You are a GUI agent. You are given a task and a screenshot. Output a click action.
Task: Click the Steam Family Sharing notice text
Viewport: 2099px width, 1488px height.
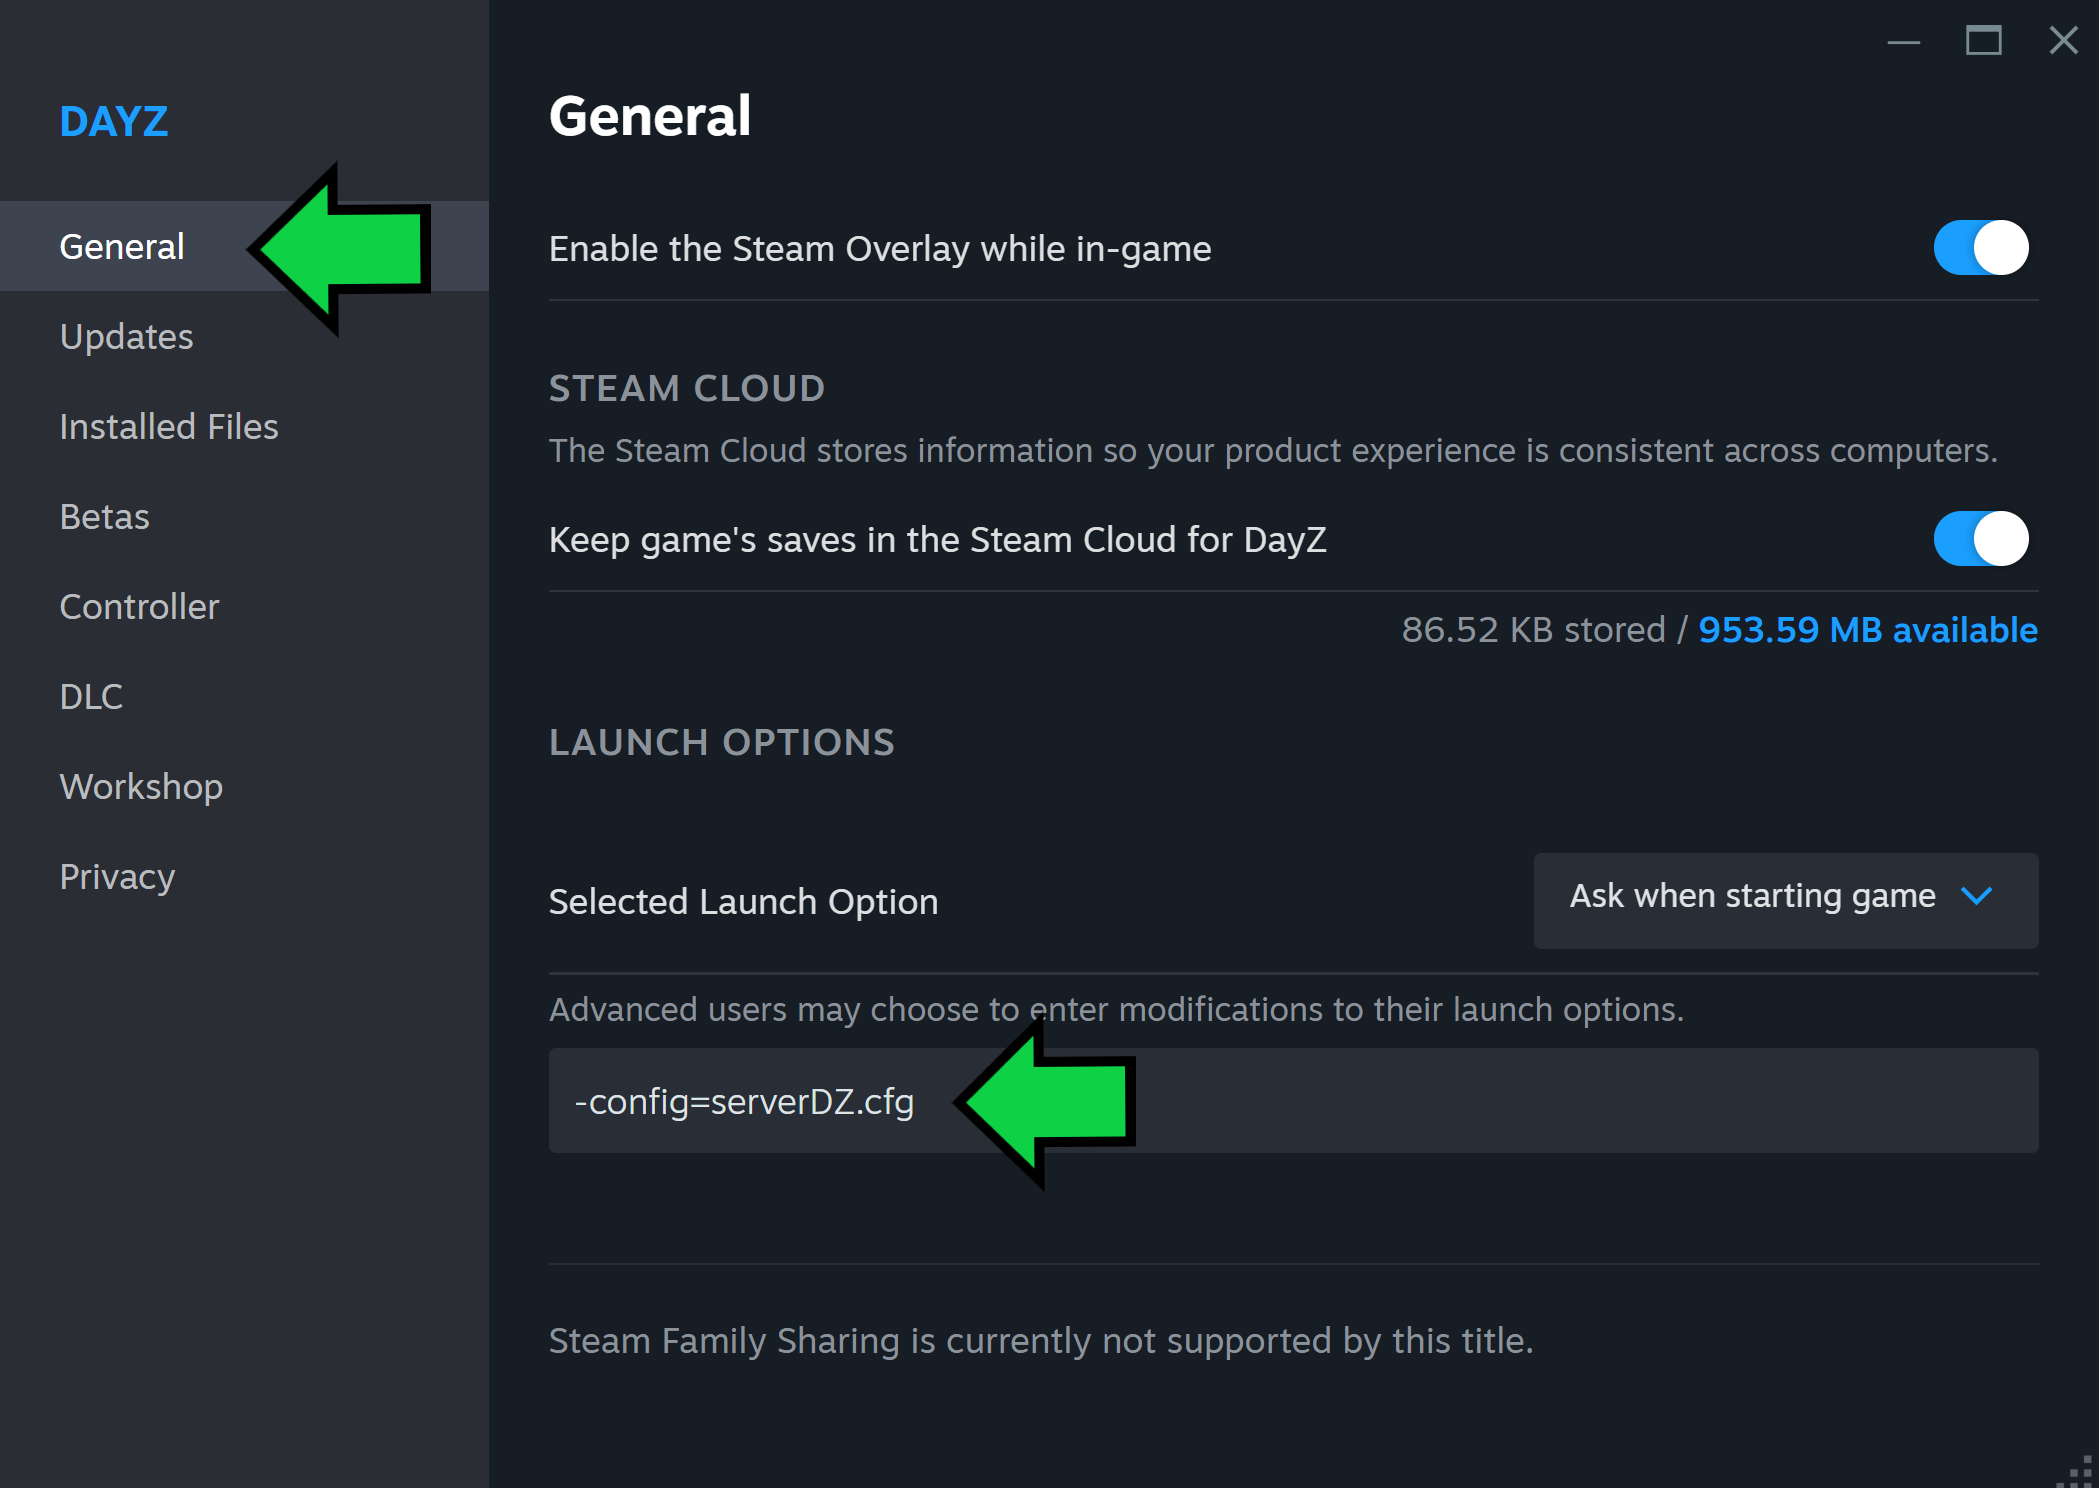click(x=1040, y=1341)
